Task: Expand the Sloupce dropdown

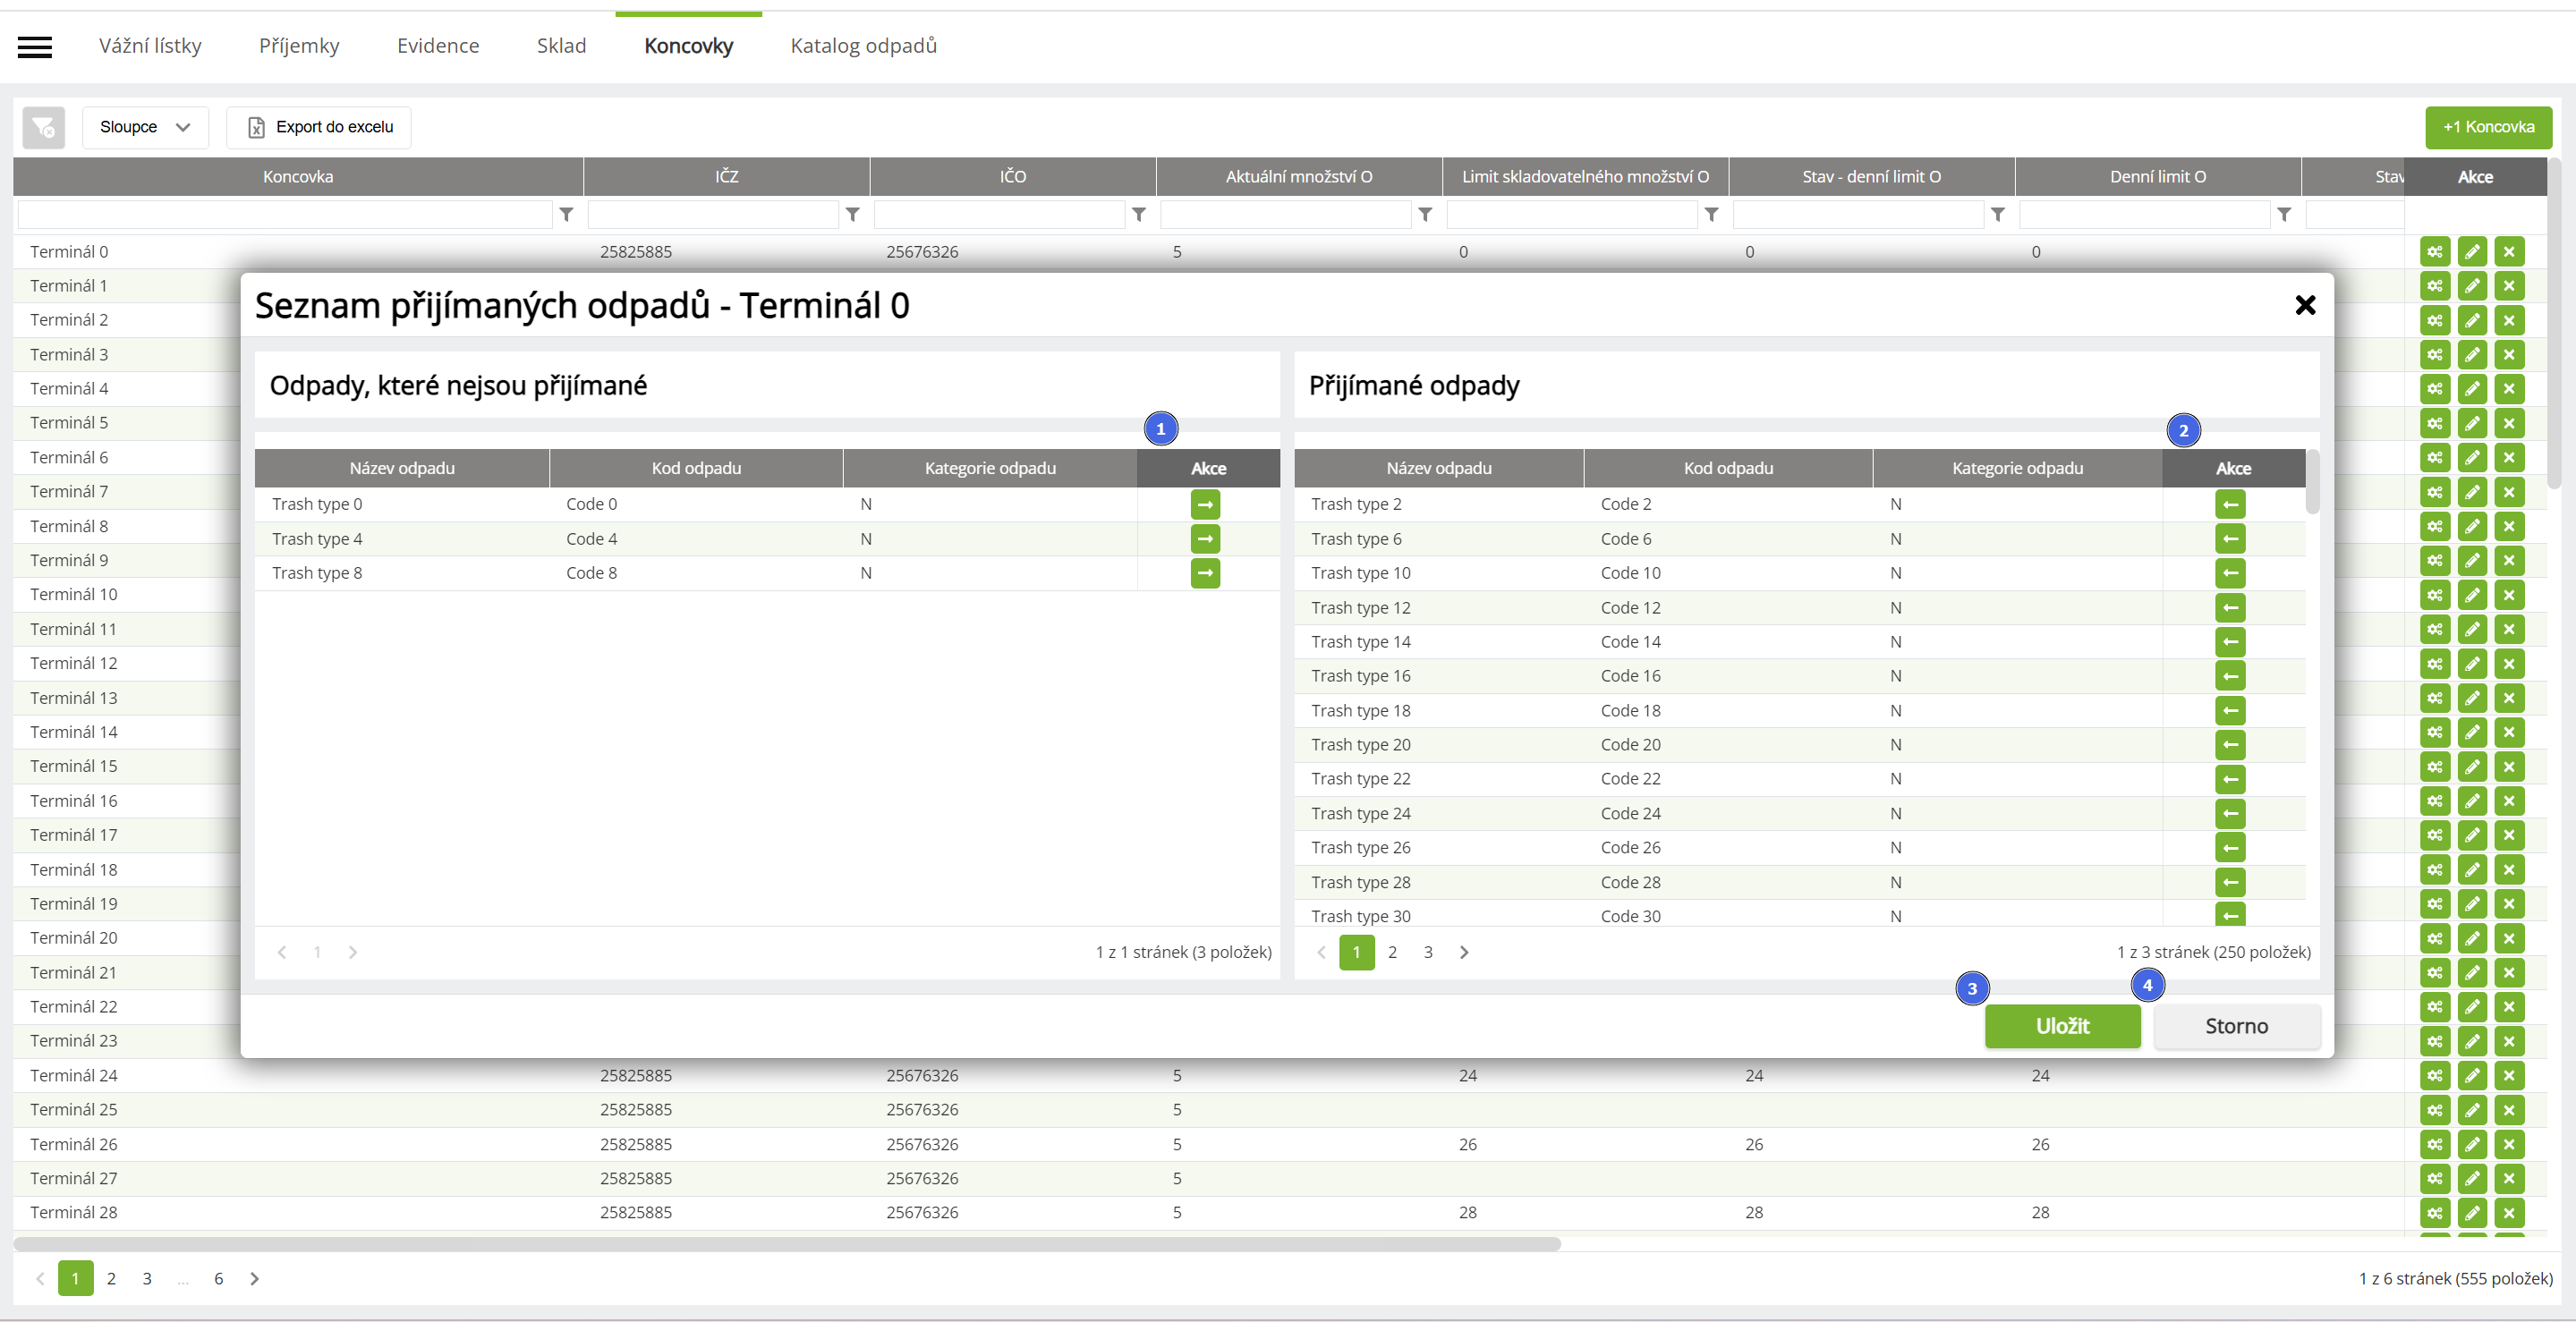Action: pos(145,127)
